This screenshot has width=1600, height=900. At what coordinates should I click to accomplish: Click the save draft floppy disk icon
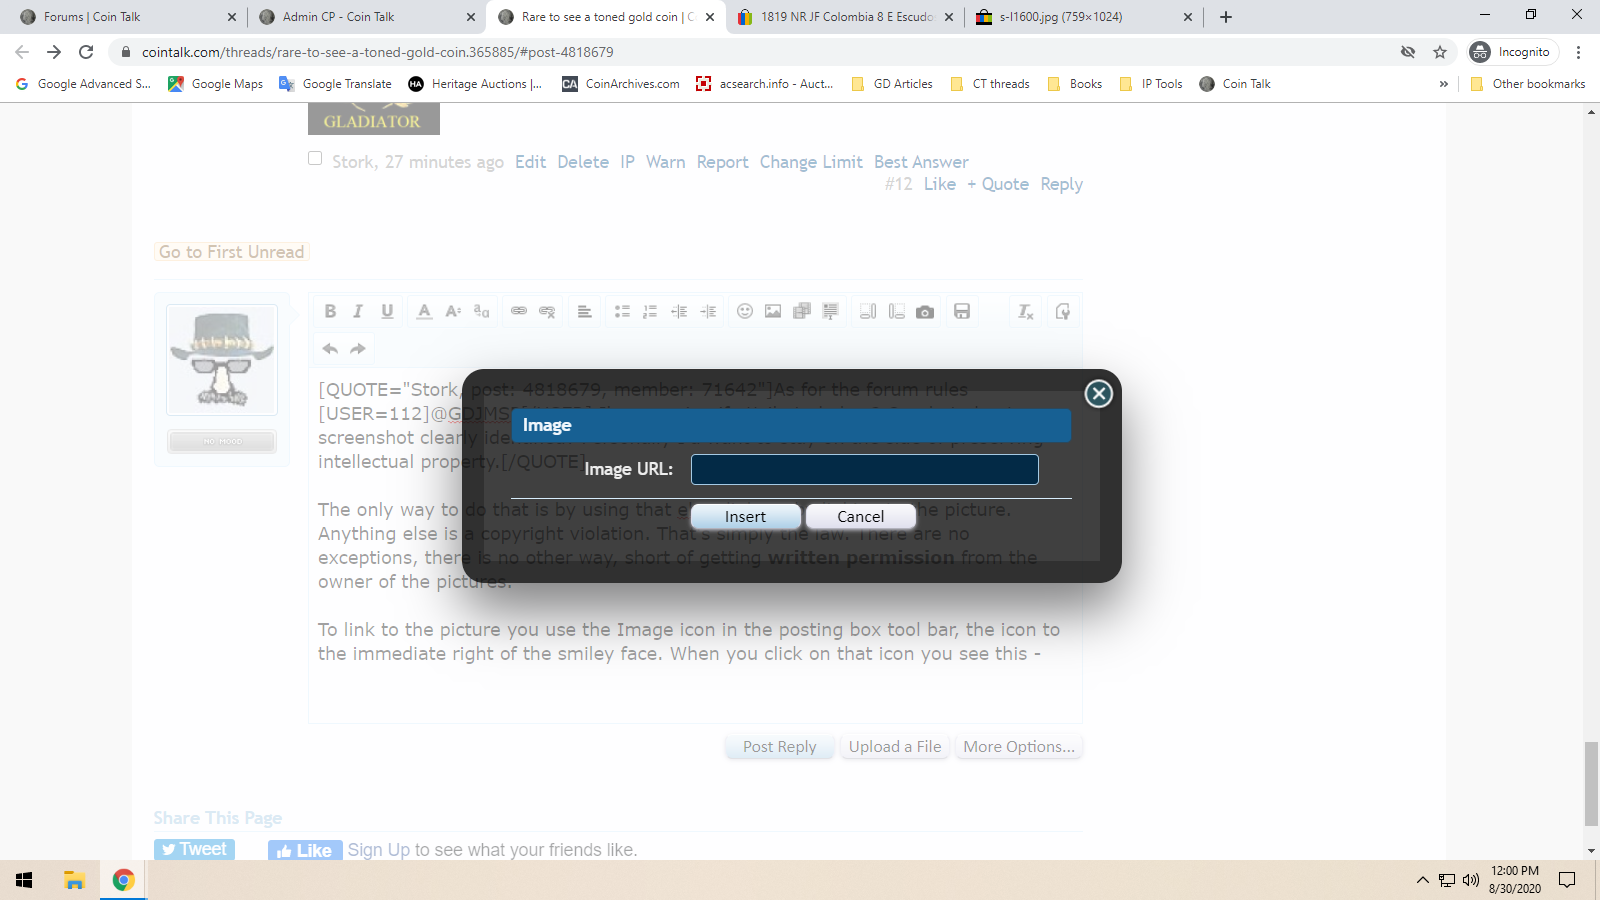pos(962,311)
